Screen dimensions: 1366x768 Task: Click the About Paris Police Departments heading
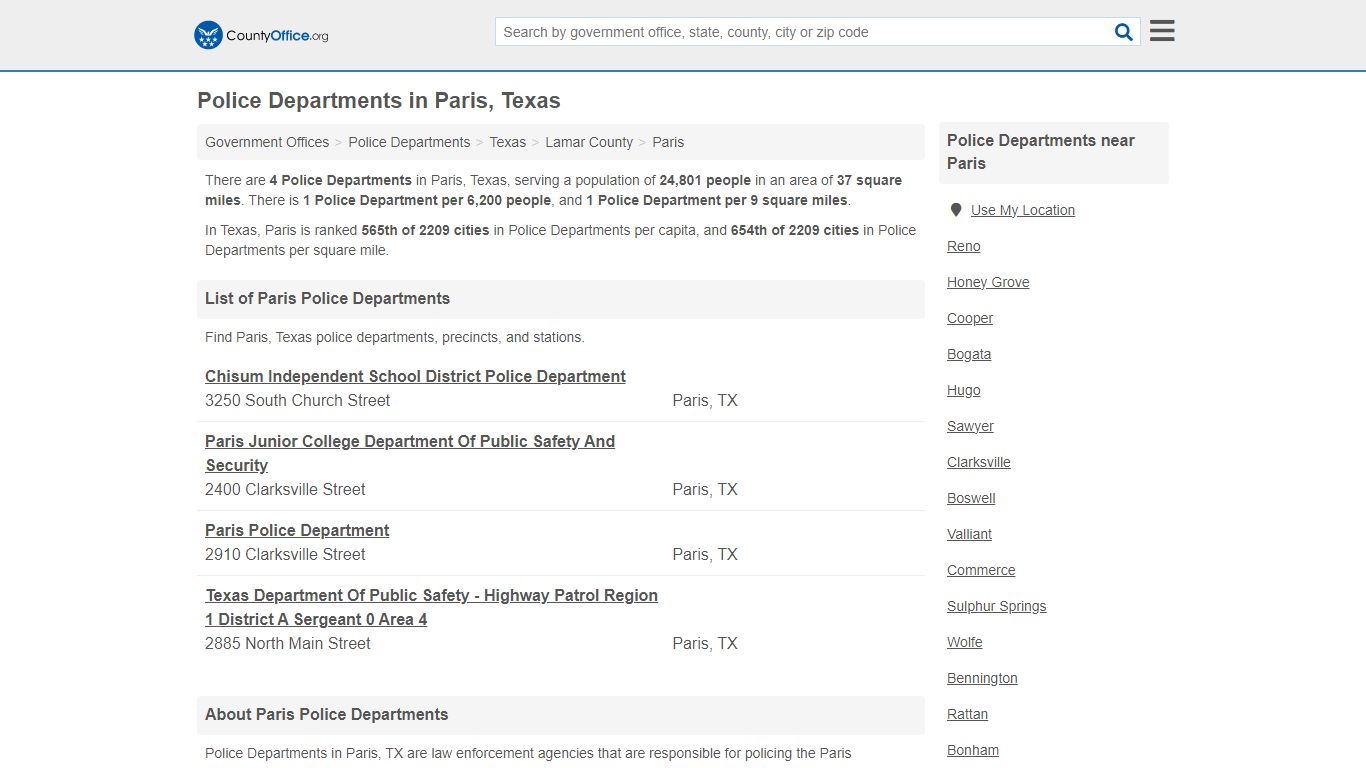click(326, 714)
